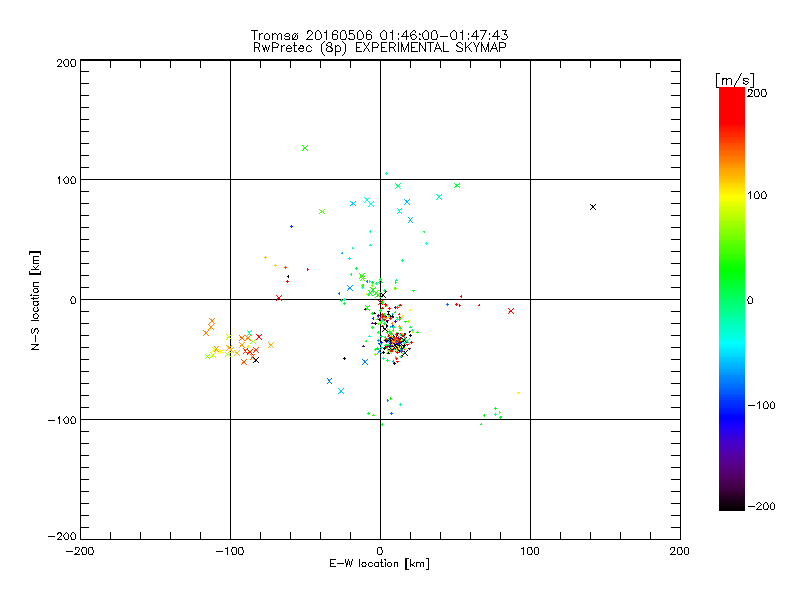Viewport: 800px width, 600px height.
Task: Select the N-S location [km] axis label
Action: [x=35, y=300]
